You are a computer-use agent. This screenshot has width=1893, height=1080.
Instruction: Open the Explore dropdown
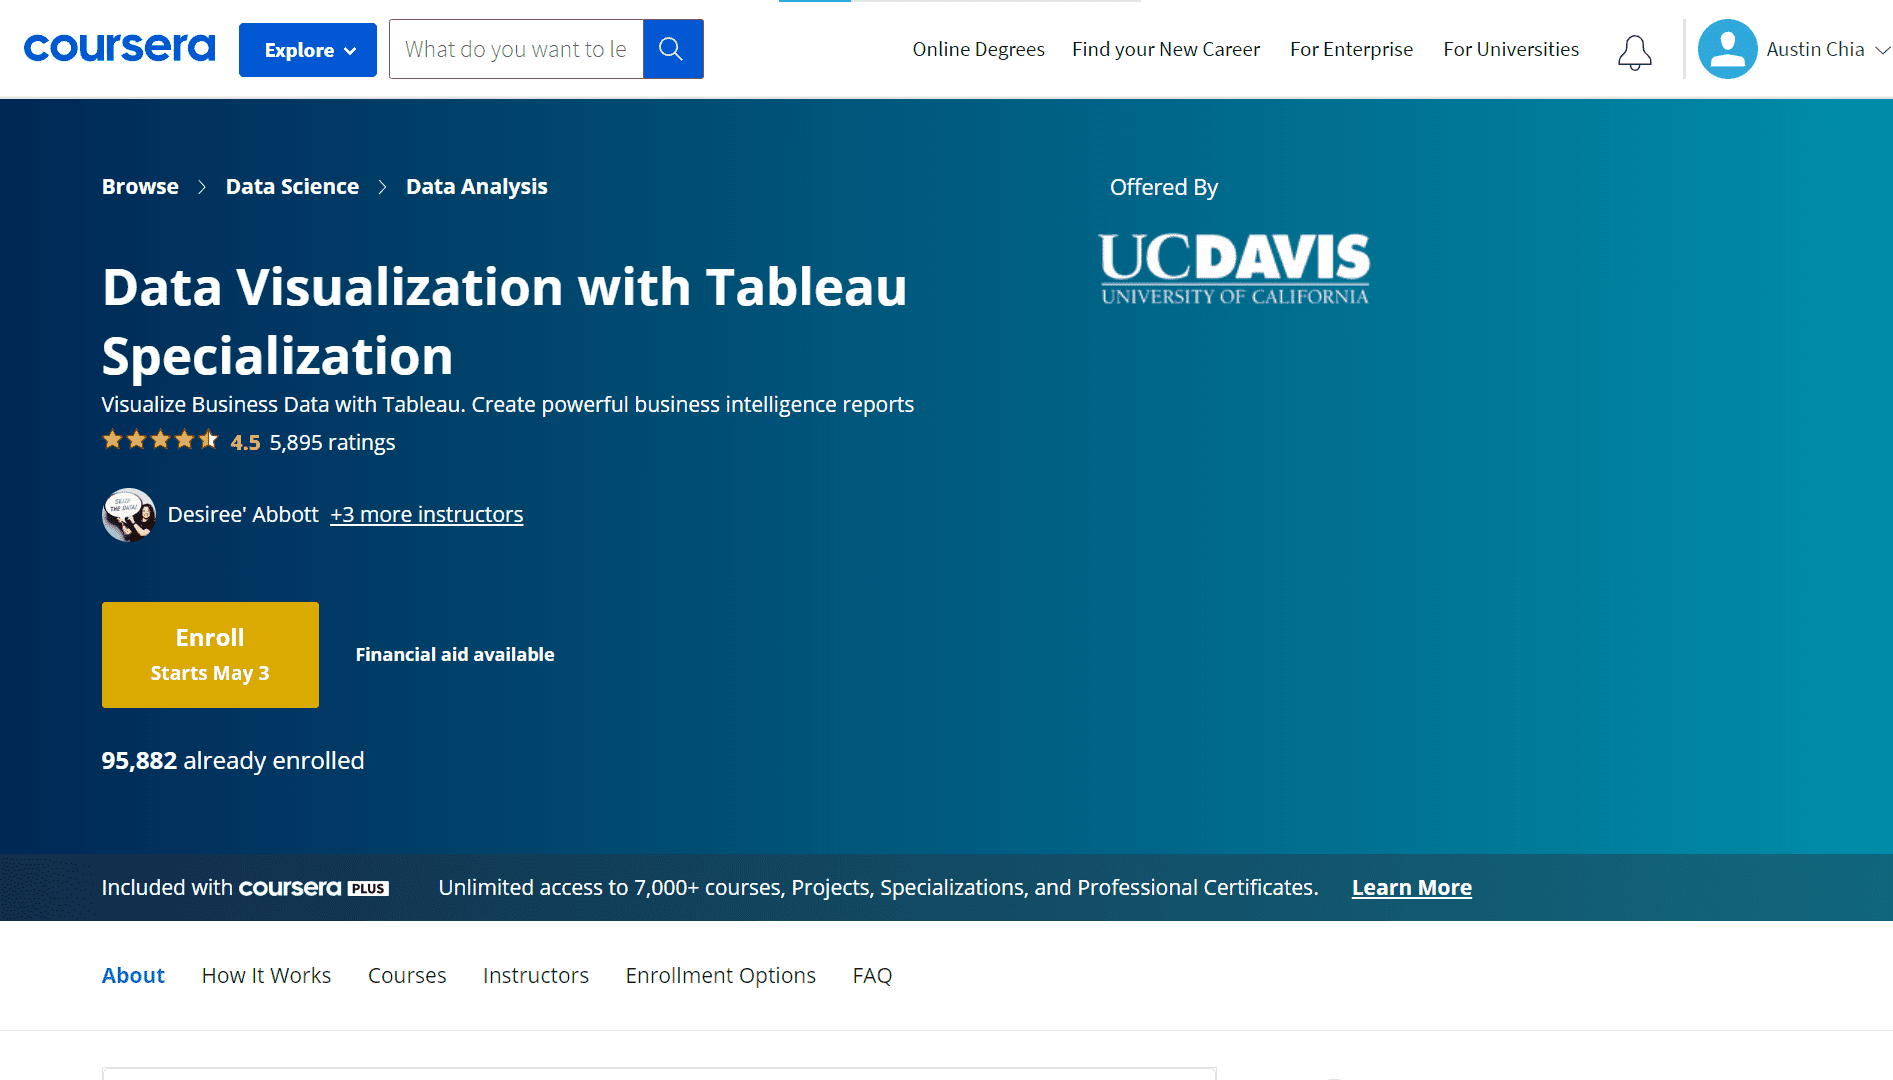pos(307,49)
